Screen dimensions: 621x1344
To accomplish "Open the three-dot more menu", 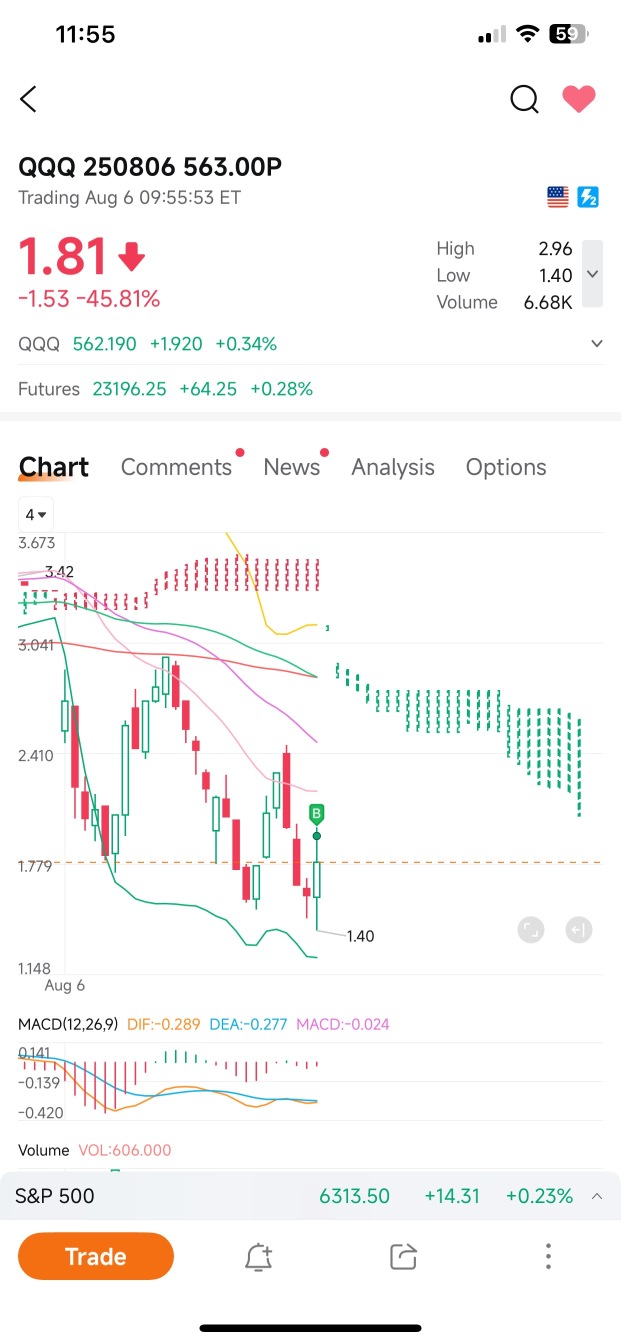I will click(x=548, y=1257).
